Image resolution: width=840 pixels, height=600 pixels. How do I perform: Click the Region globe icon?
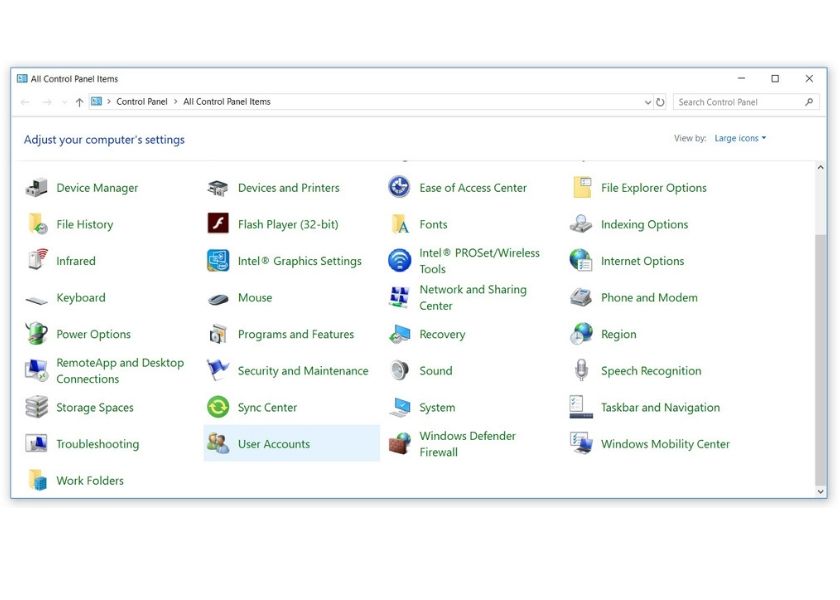tap(581, 334)
